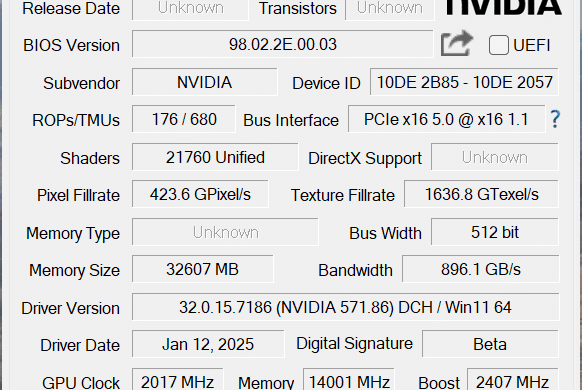Viewport: 582px width, 390px height.
Task: Click the BIOS export share icon
Action: tap(457, 44)
